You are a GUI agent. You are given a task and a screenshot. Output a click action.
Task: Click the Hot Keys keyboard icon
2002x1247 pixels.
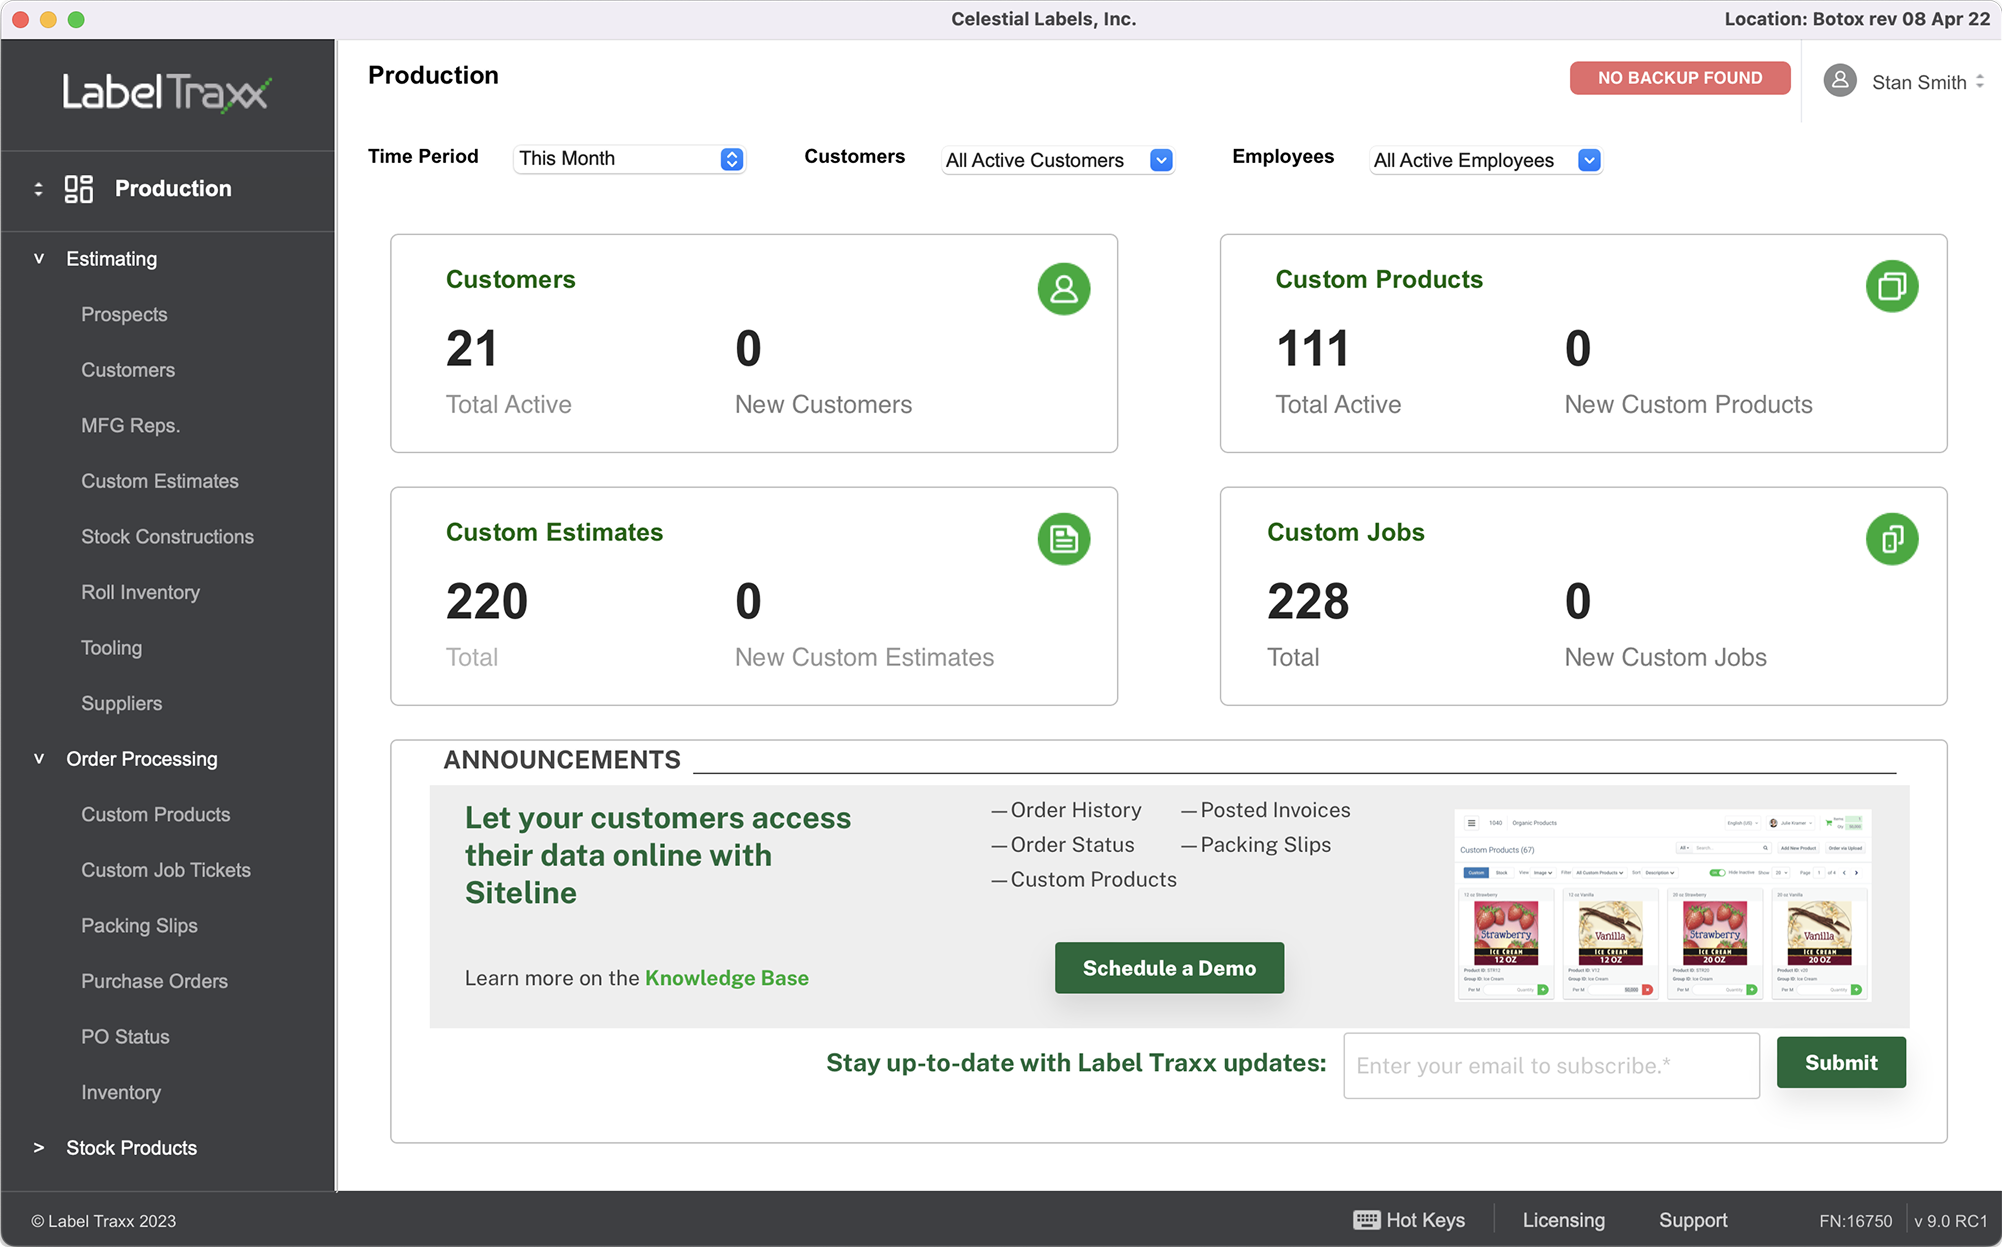1366,1220
